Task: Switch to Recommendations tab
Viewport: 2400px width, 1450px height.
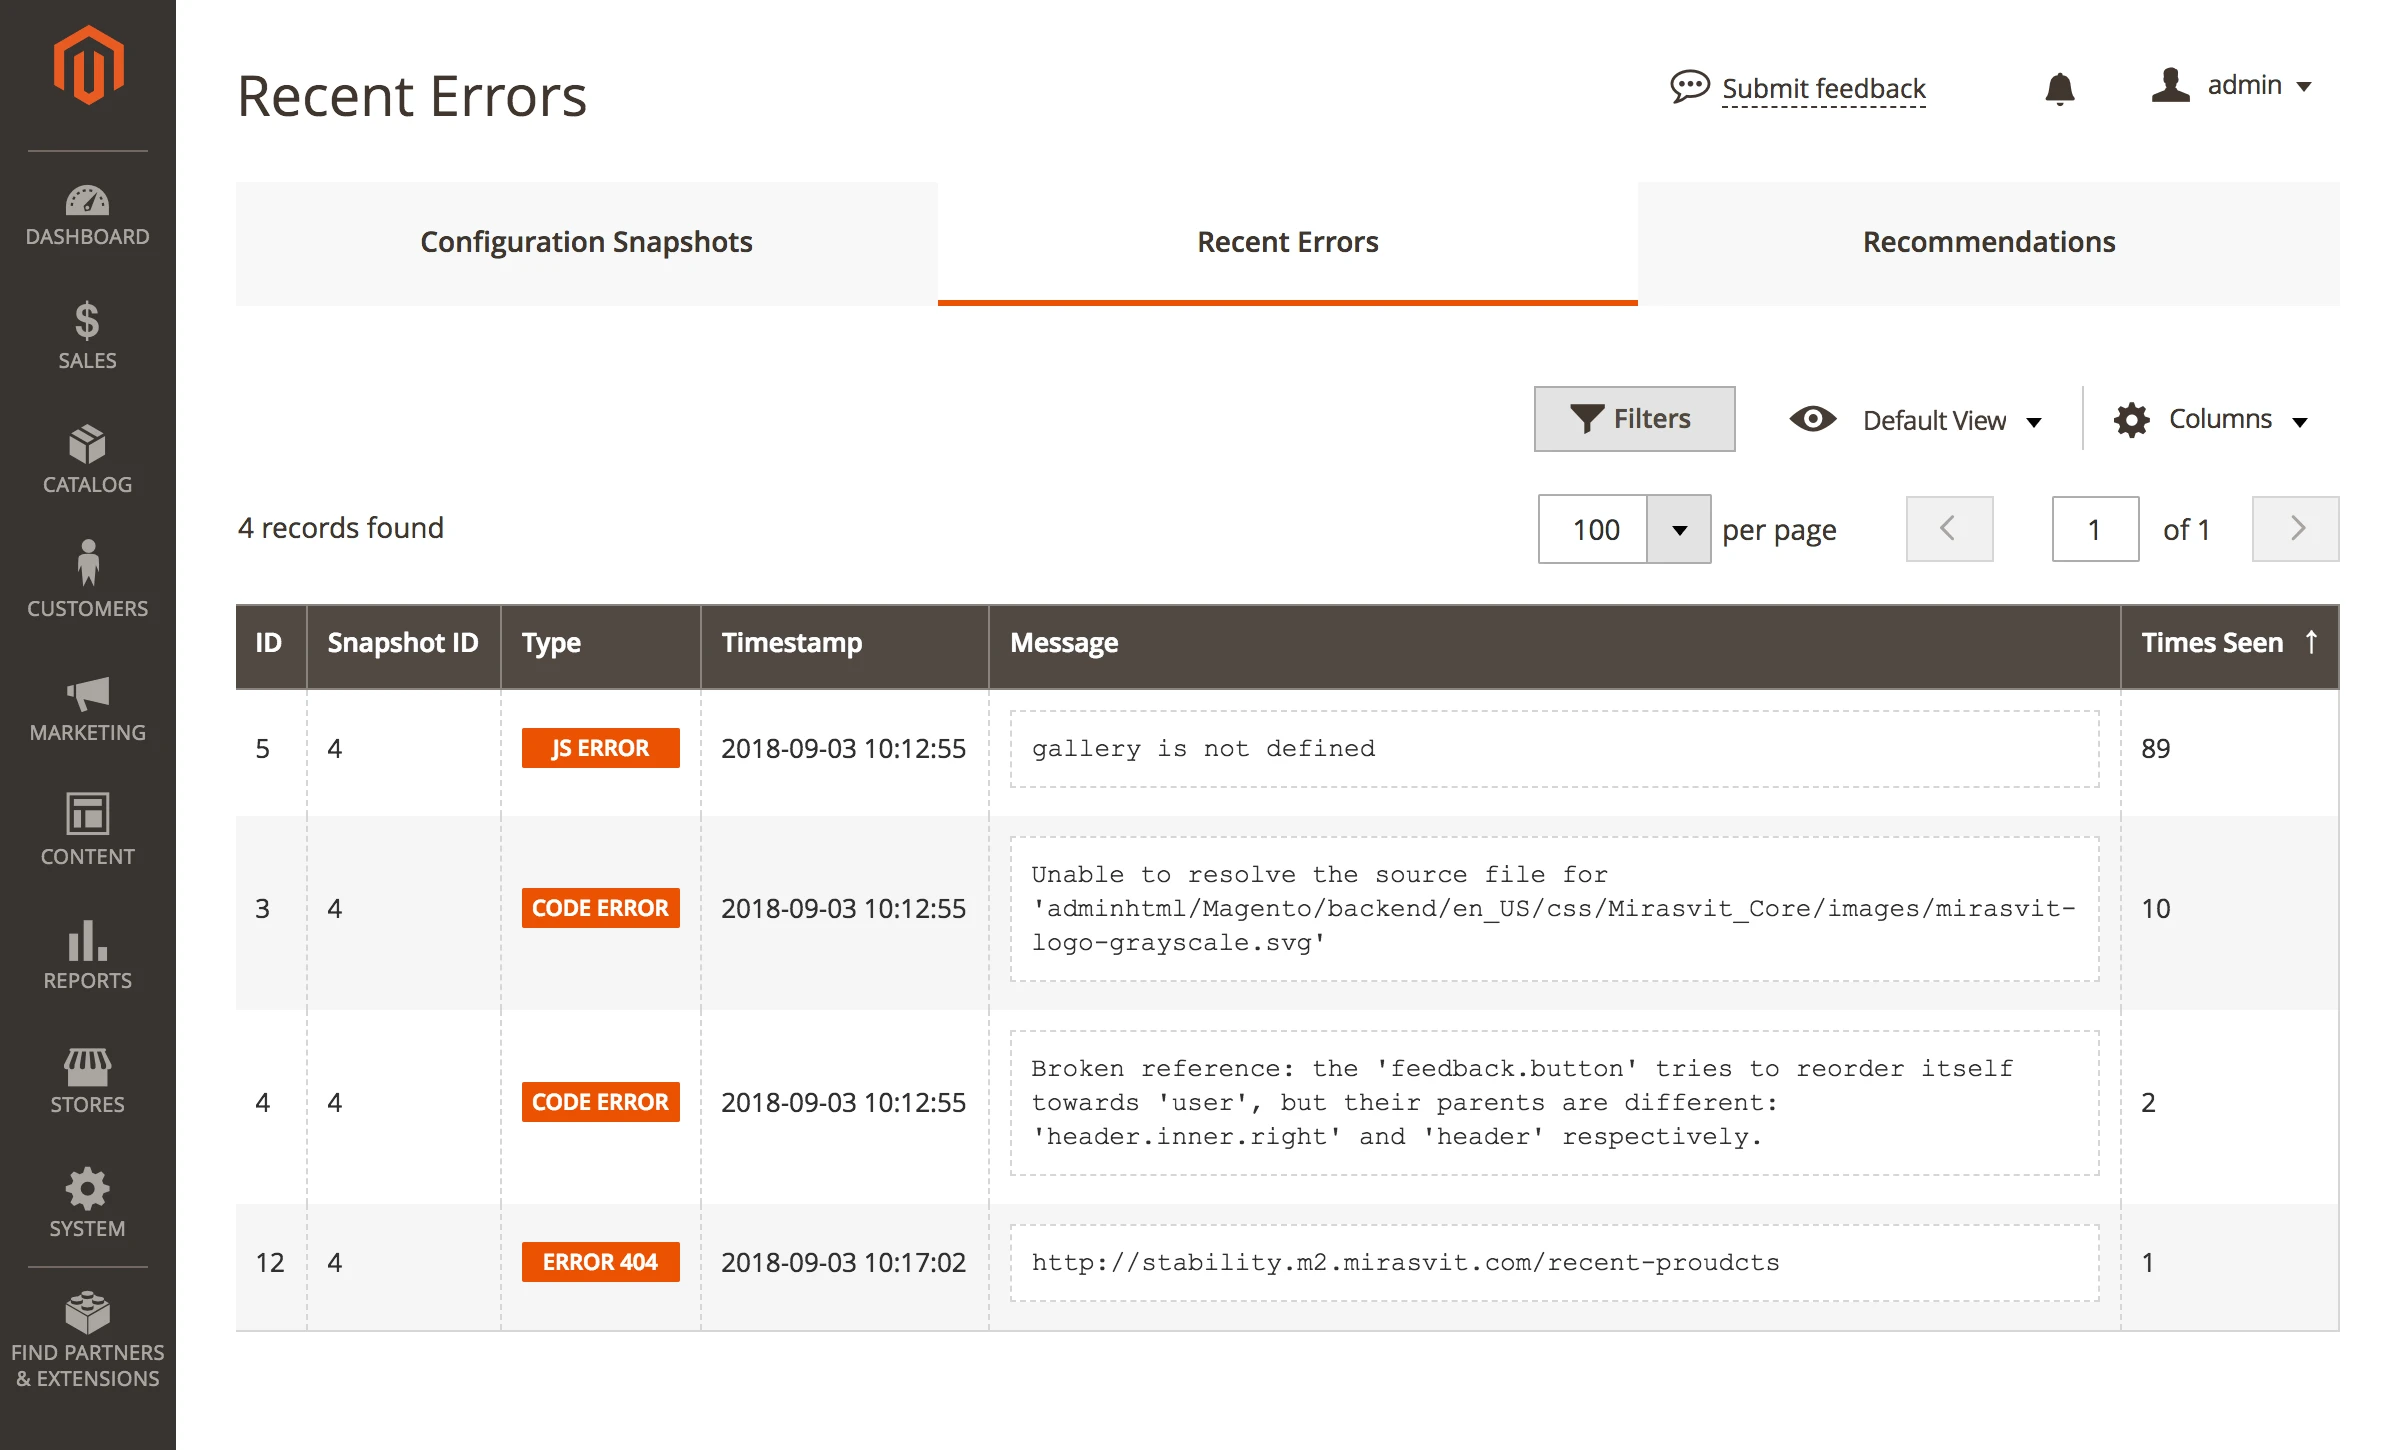Action: click(x=1988, y=243)
